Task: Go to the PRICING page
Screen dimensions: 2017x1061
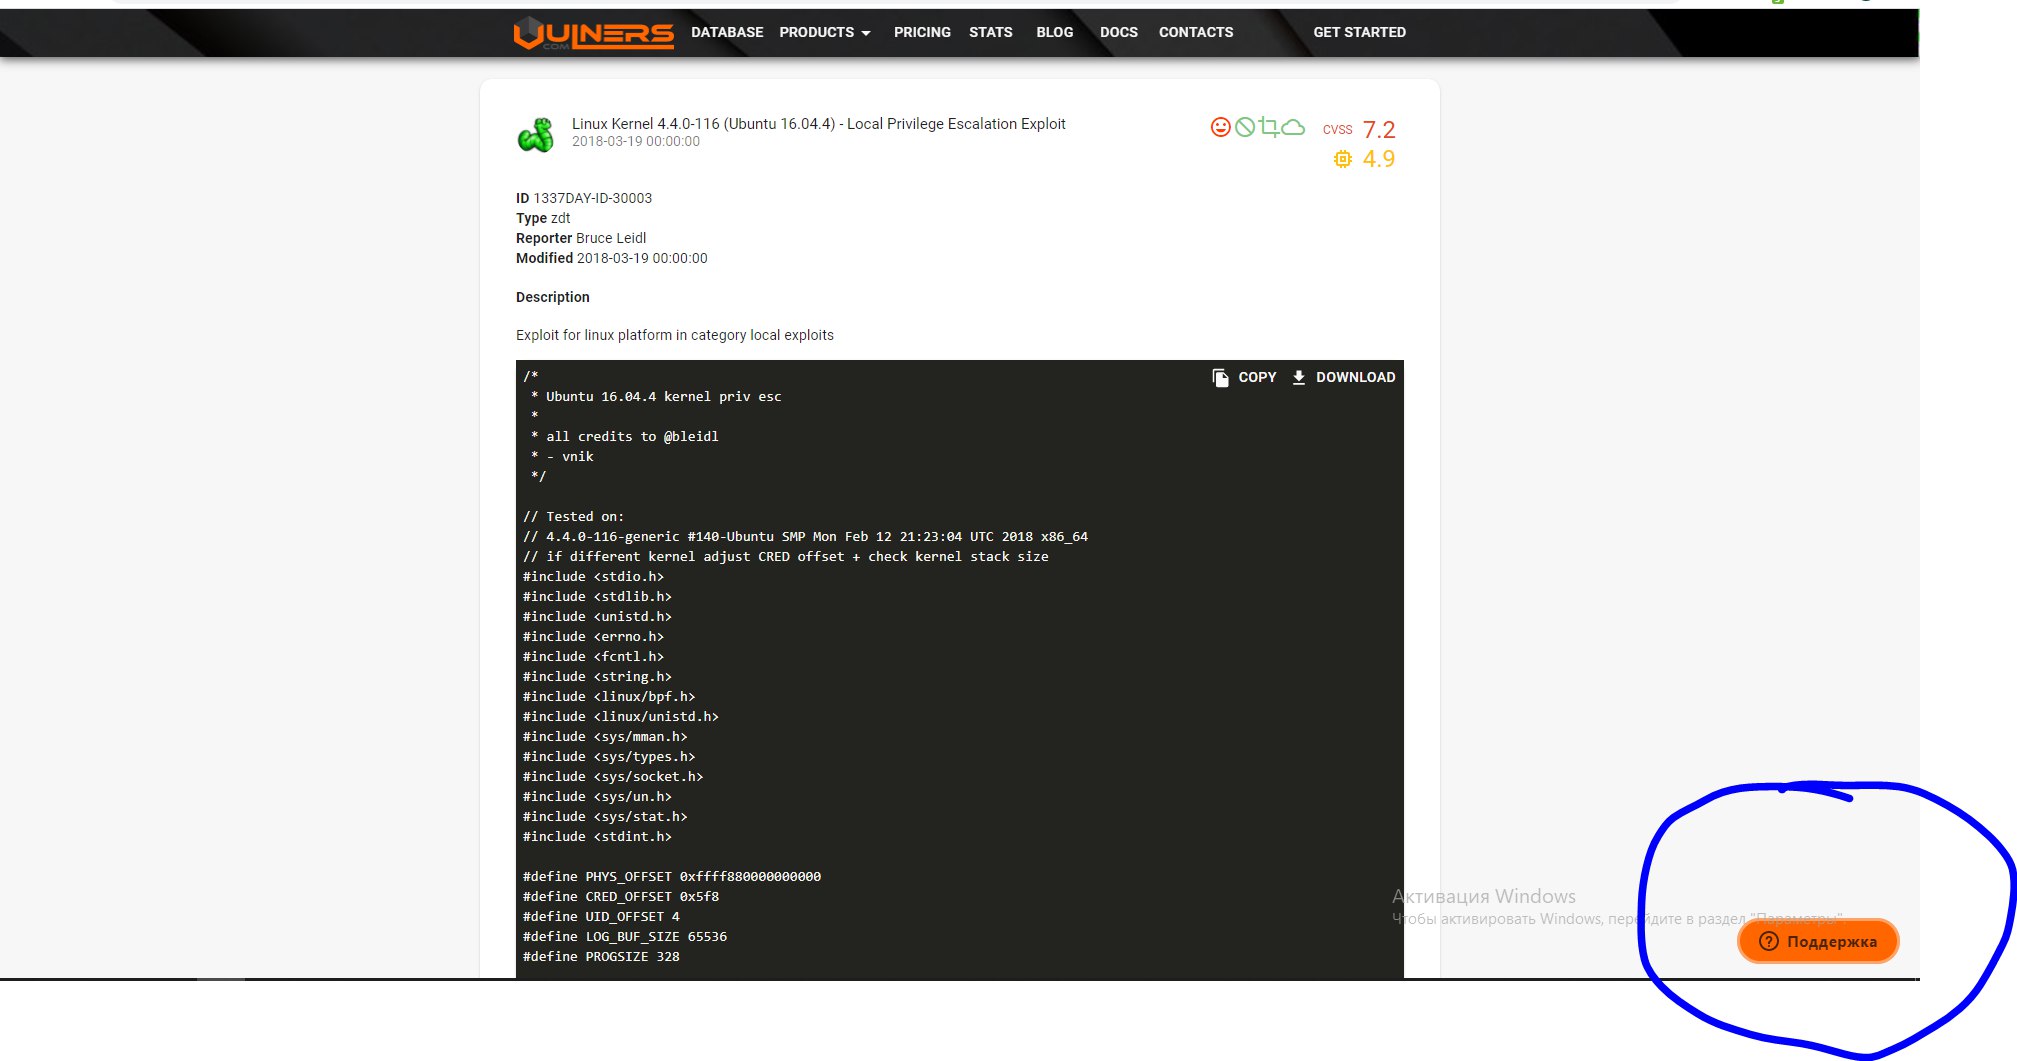Action: (922, 32)
